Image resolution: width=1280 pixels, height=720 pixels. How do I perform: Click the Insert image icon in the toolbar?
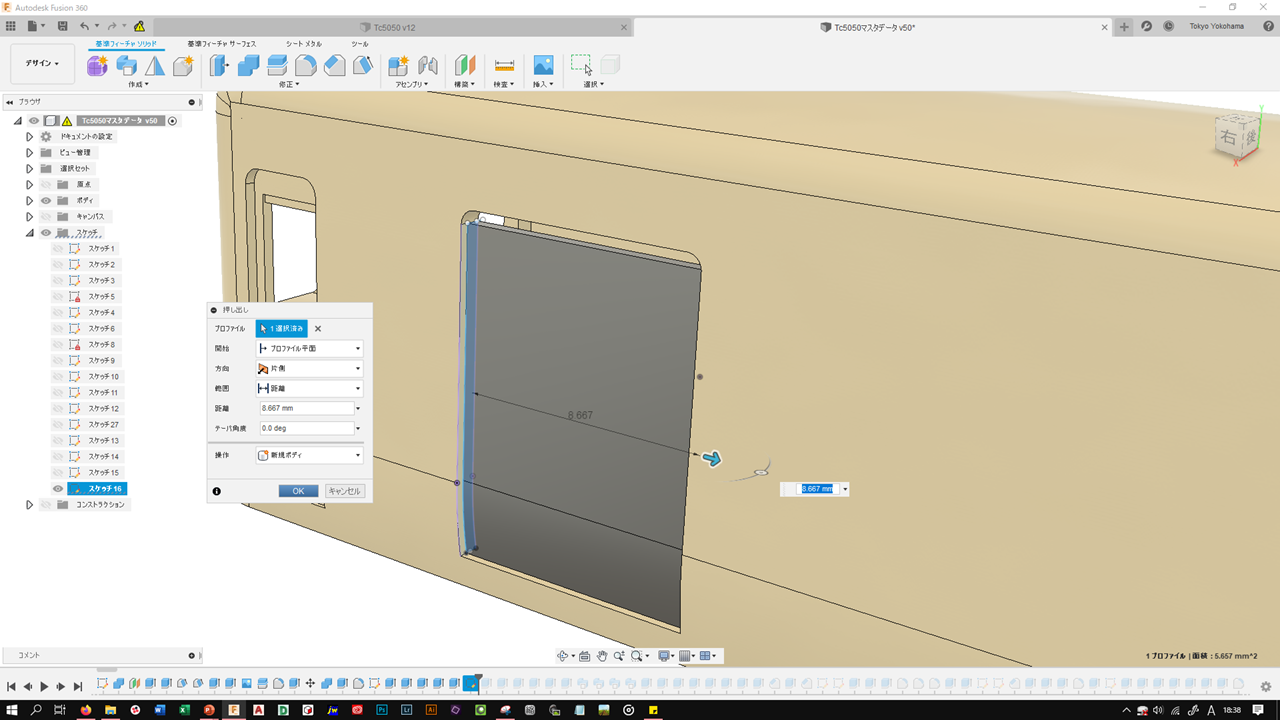(543, 66)
